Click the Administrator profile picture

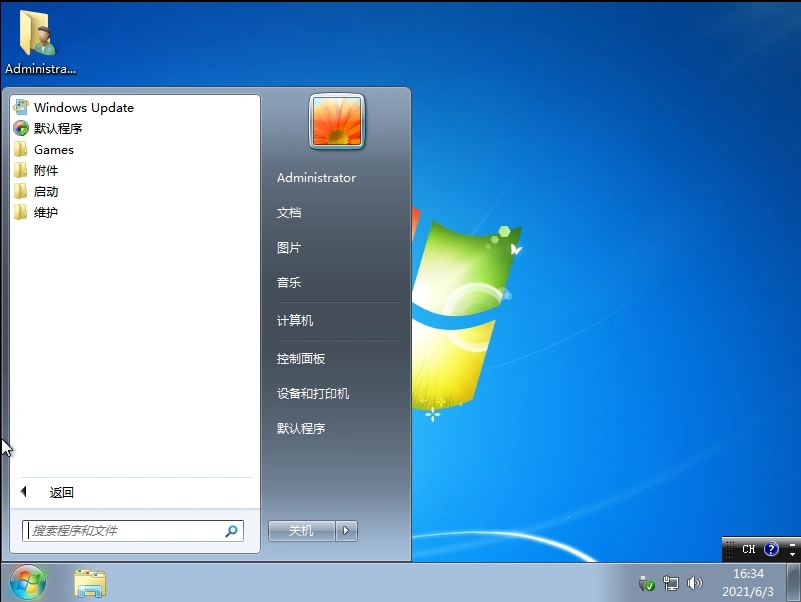(336, 120)
